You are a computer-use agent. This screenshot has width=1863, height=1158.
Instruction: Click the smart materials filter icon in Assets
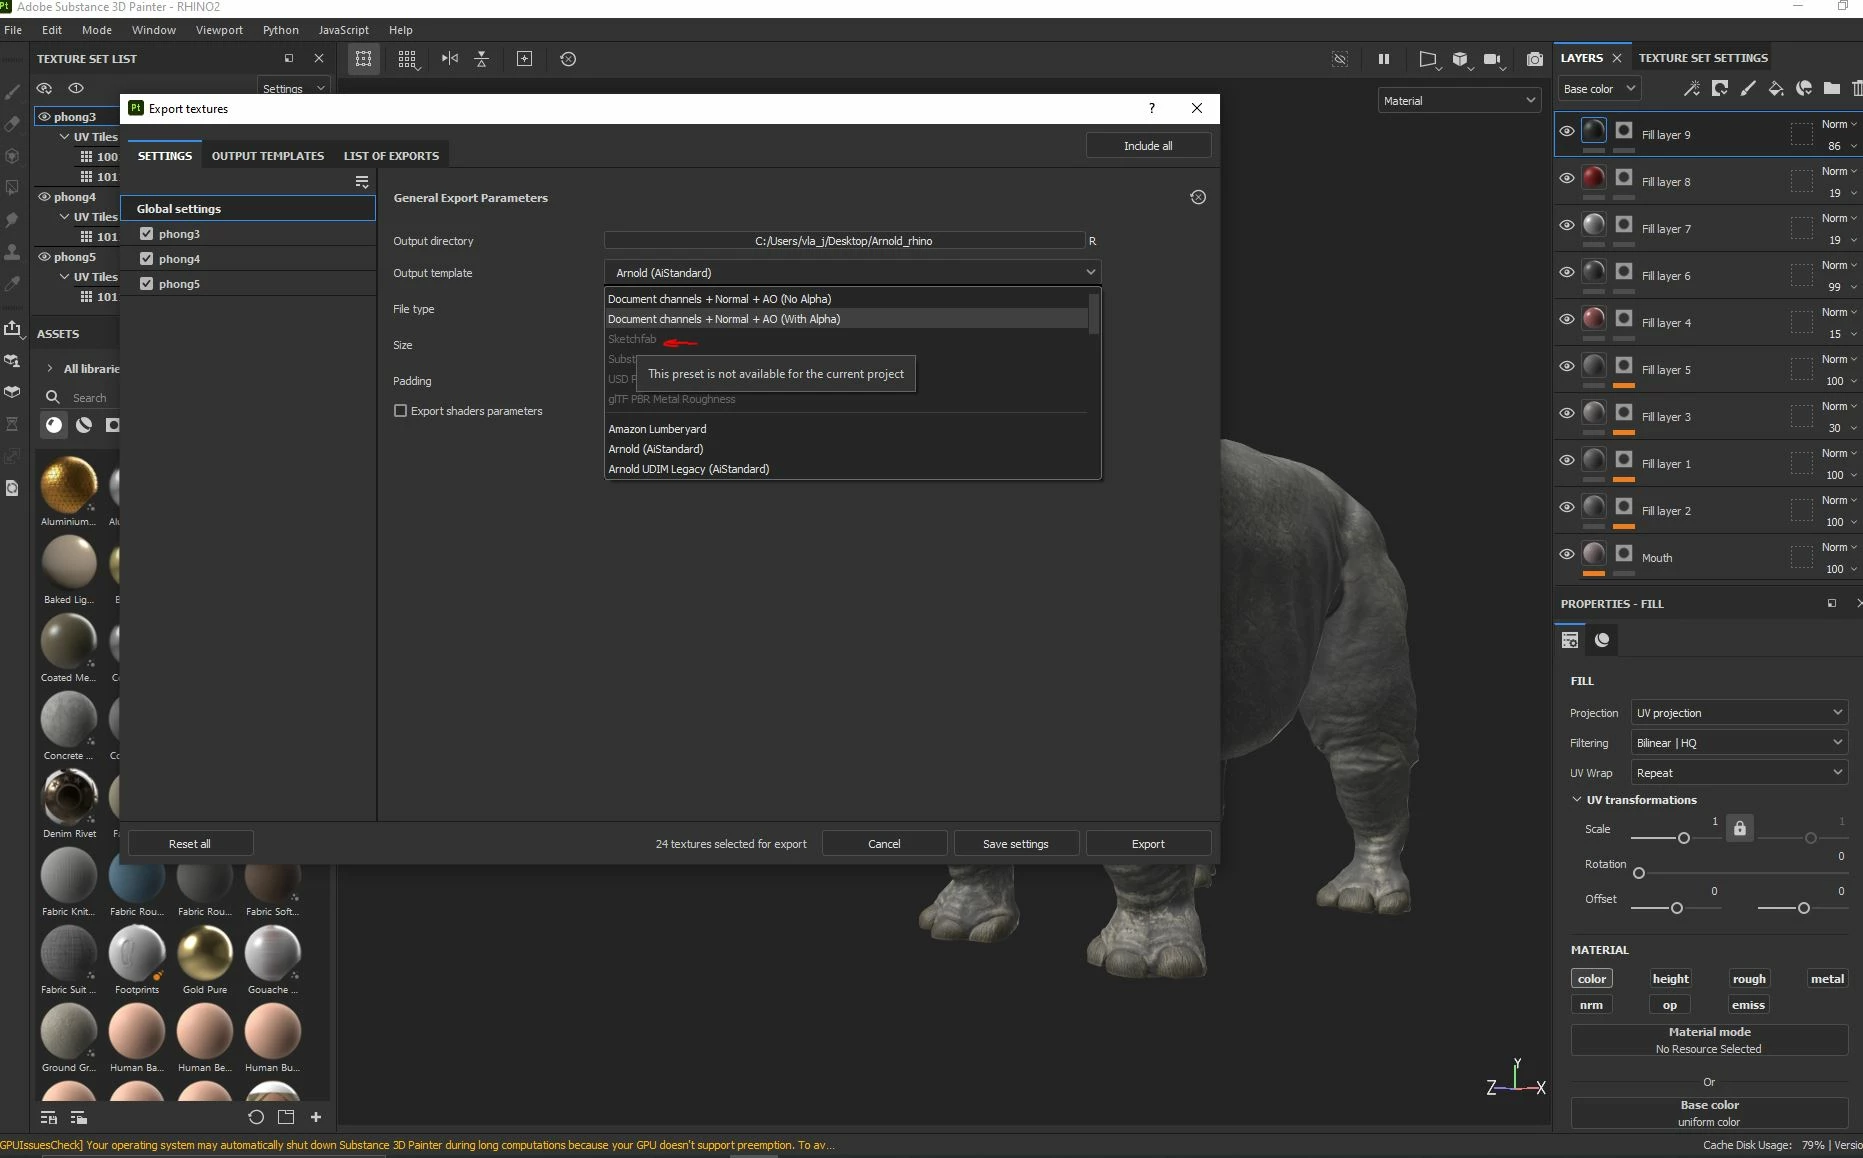(x=84, y=425)
